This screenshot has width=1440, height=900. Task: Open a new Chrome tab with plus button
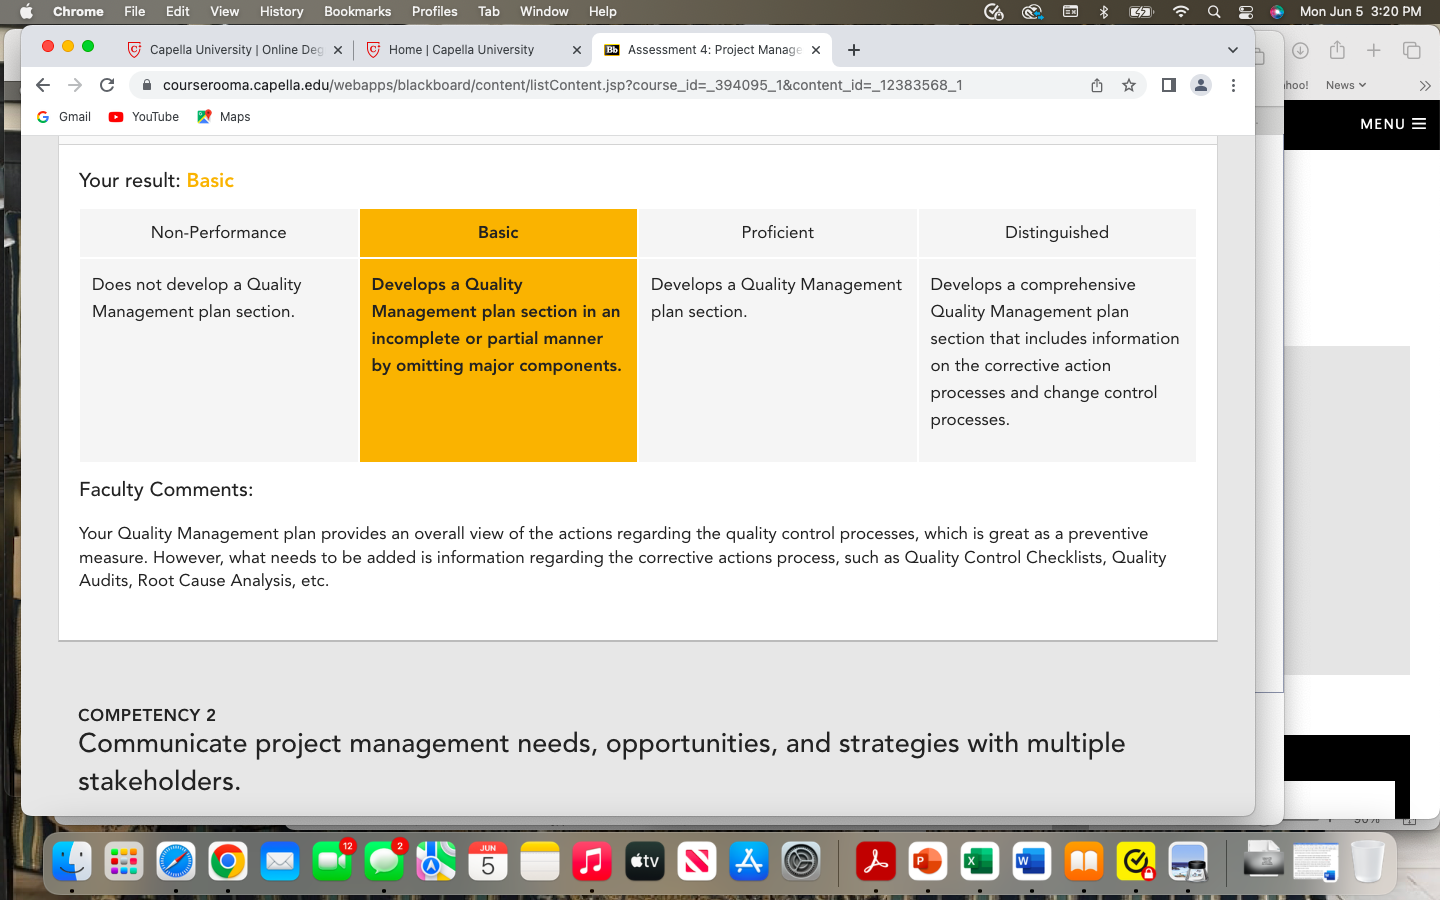tap(854, 50)
